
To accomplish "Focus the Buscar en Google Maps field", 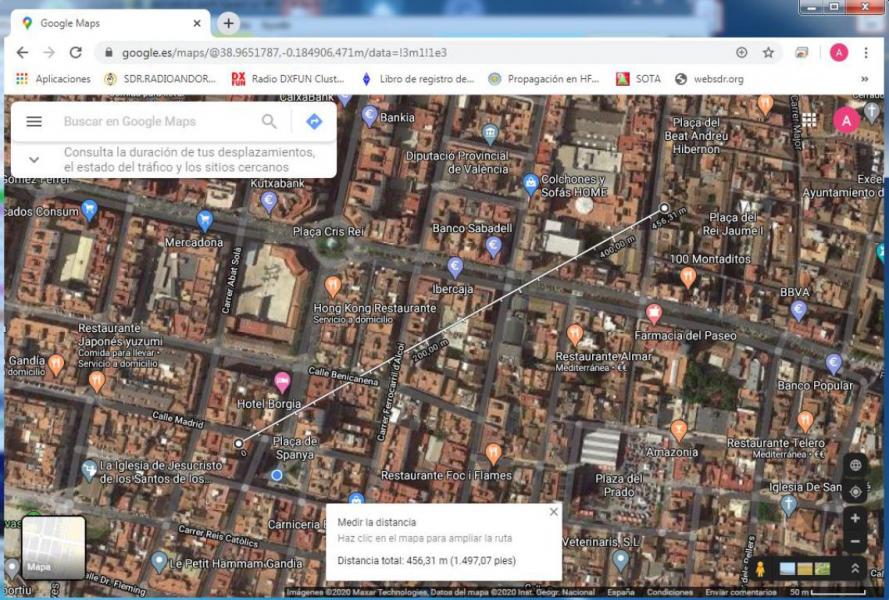I will [155, 122].
